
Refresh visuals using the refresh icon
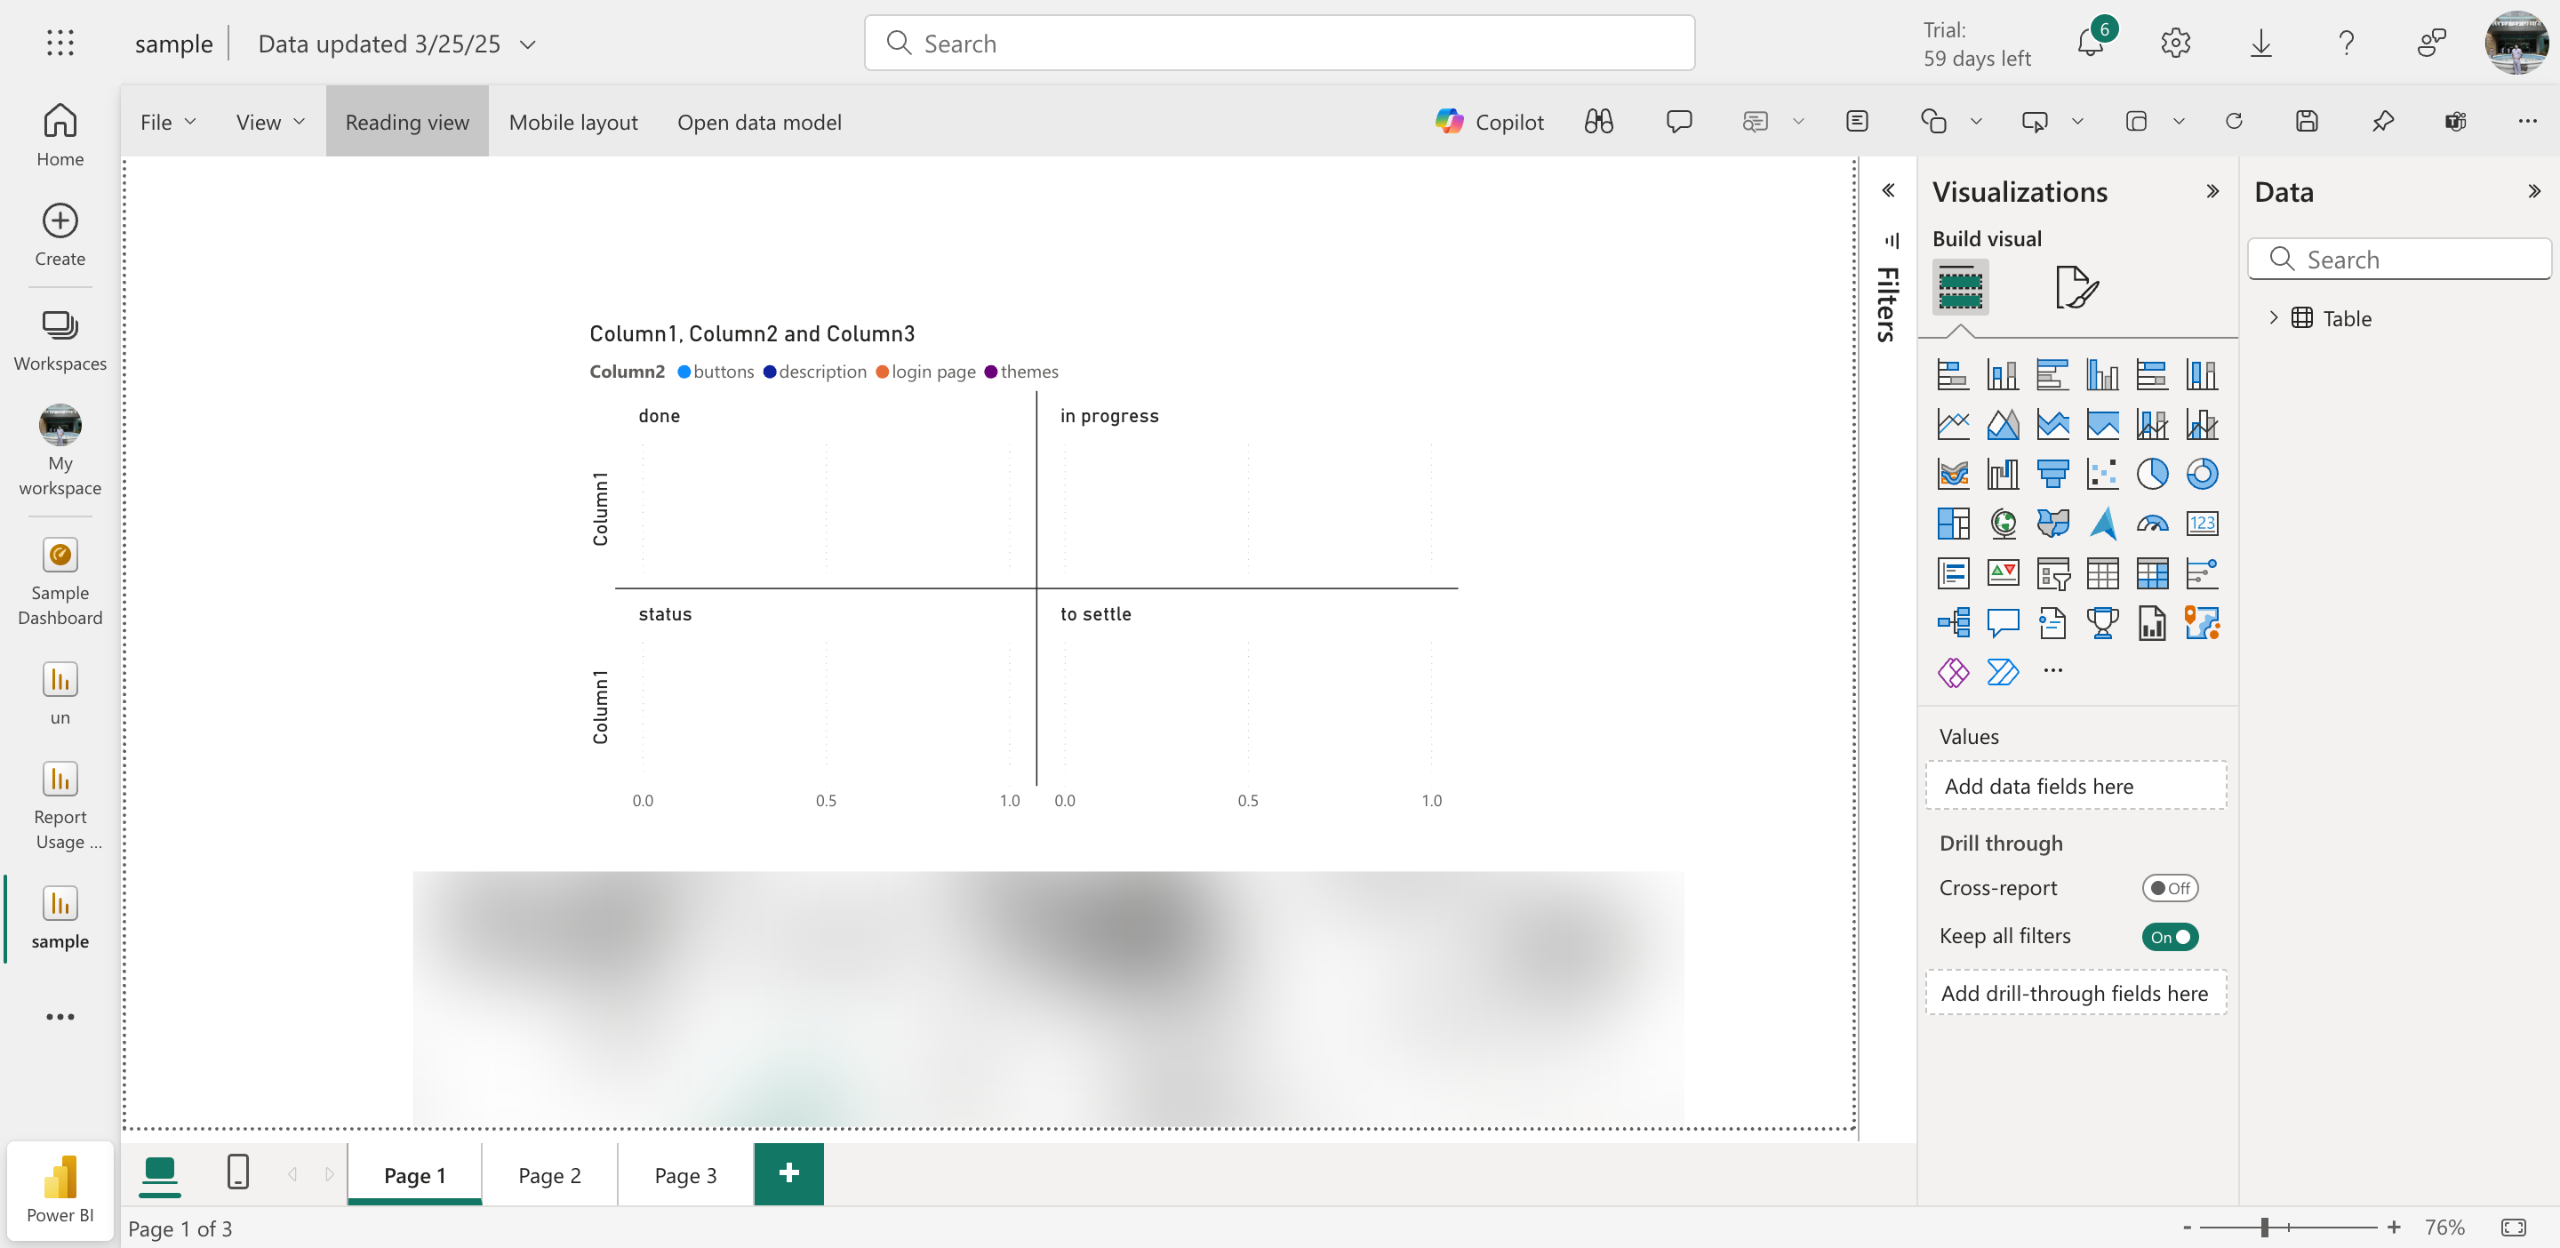(x=2234, y=122)
